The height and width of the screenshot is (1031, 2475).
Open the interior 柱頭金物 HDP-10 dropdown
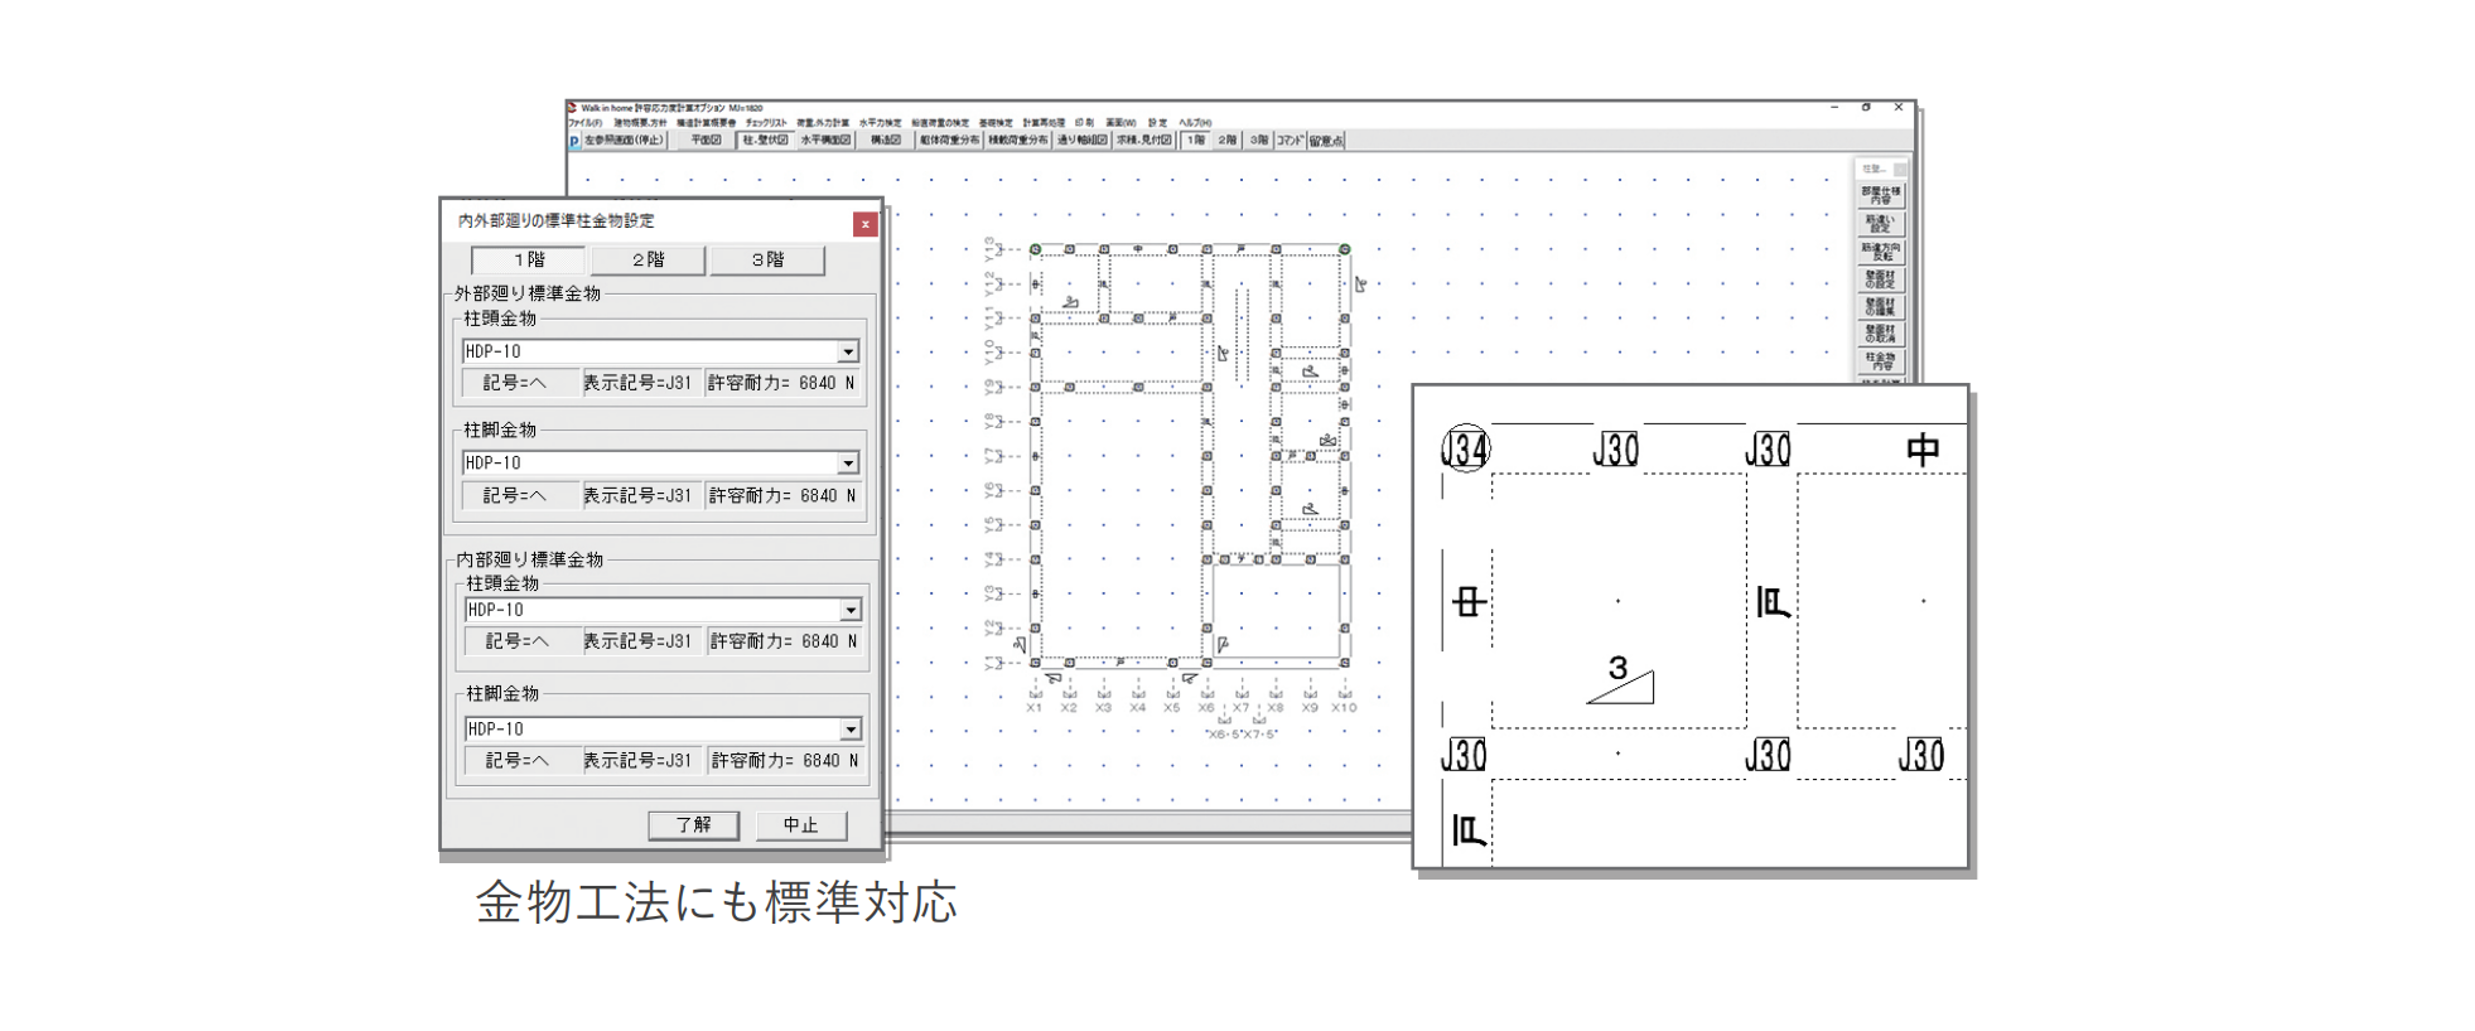[x=849, y=608]
